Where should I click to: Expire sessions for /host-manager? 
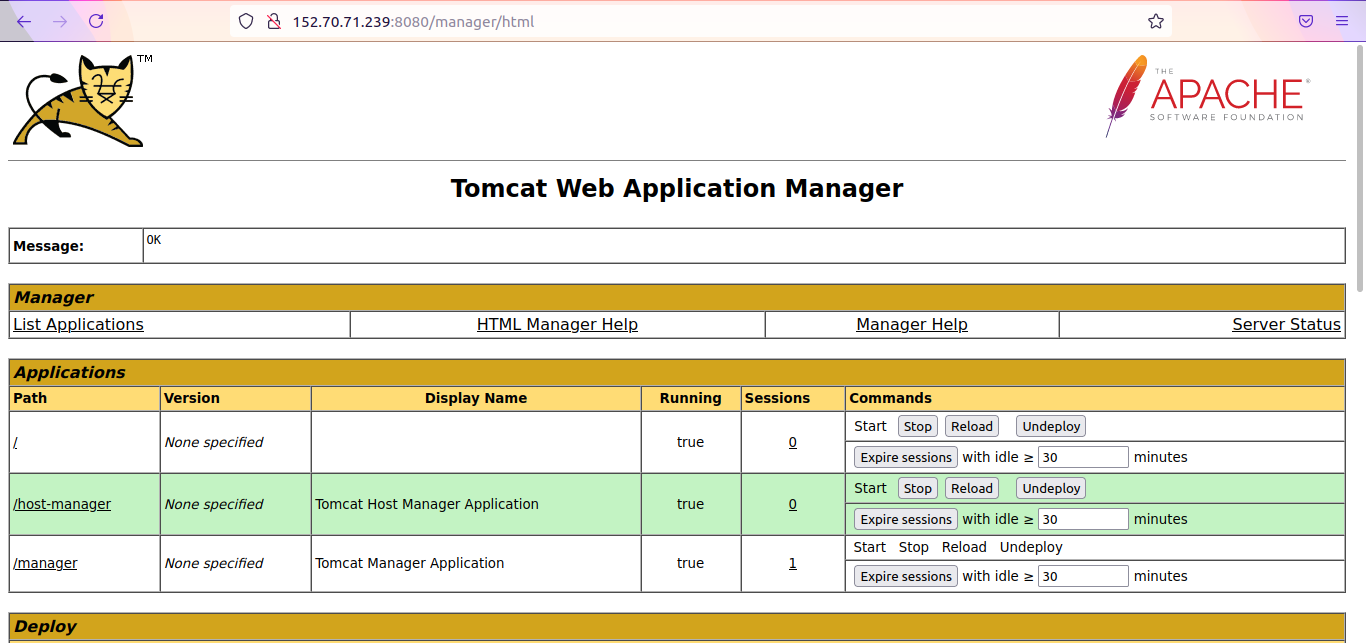pyautogui.click(x=906, y=519)
